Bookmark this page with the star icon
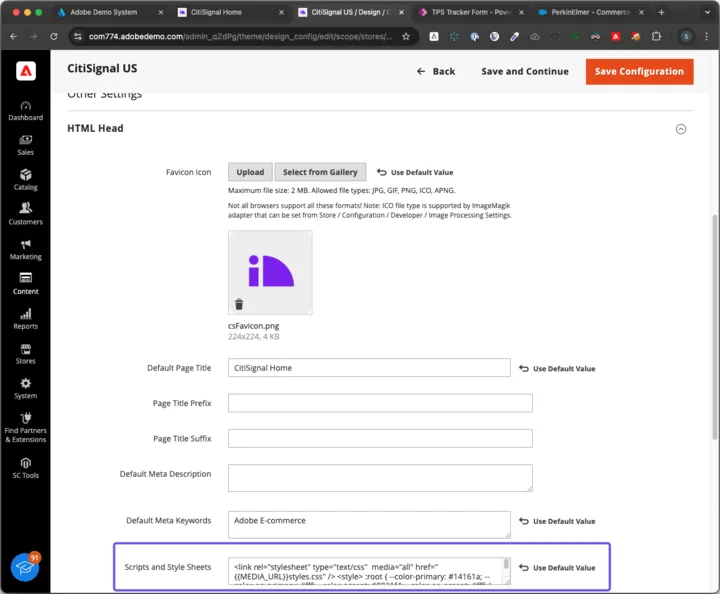This screenshot has width=720, height=594. tap(405, 36)
